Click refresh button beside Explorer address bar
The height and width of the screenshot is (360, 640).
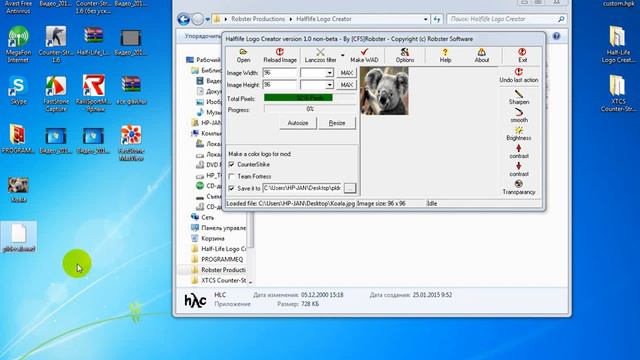[x=437, y=19]
